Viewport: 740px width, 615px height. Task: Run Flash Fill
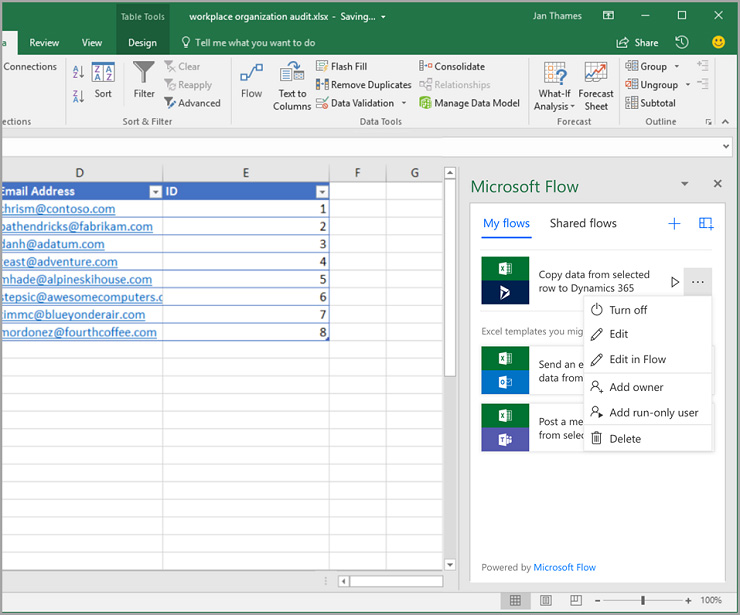click(341, 67)
